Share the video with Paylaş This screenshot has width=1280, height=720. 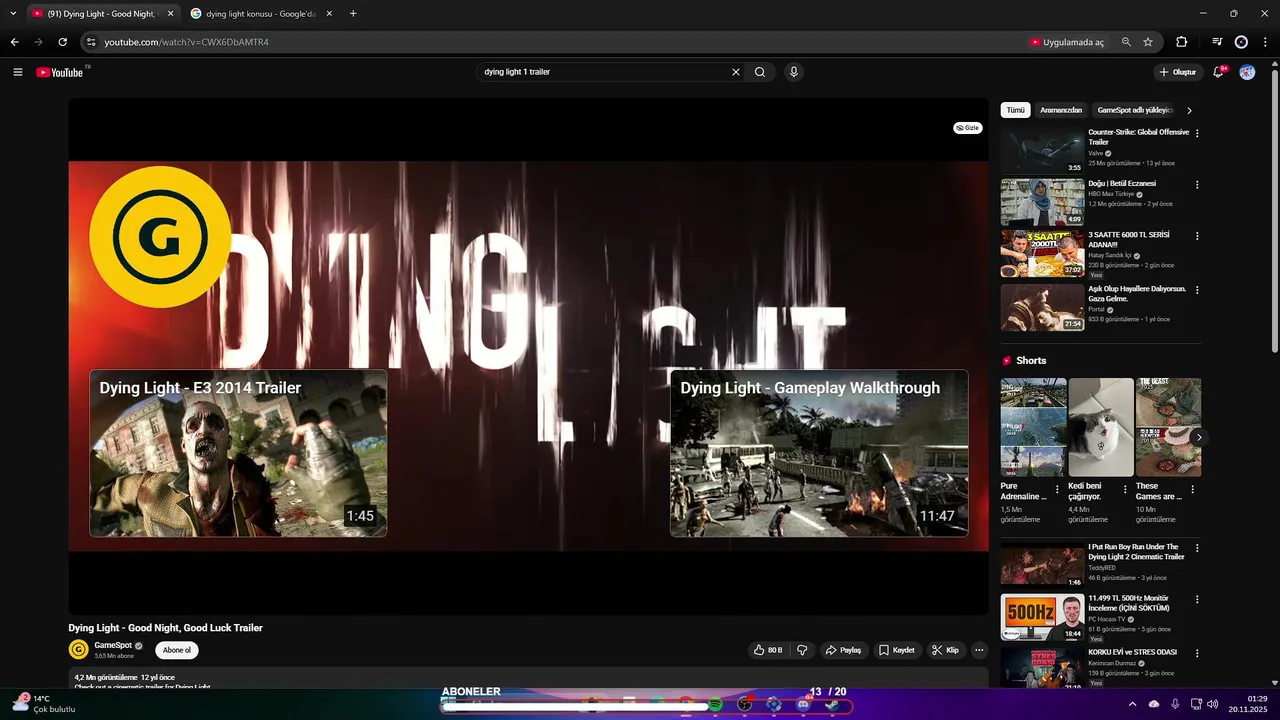point(843,650)
